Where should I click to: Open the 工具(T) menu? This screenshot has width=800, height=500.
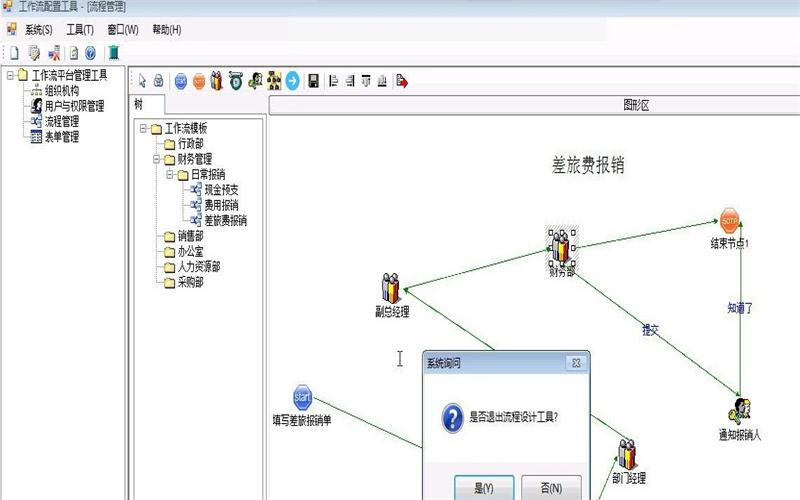[80, 30]
